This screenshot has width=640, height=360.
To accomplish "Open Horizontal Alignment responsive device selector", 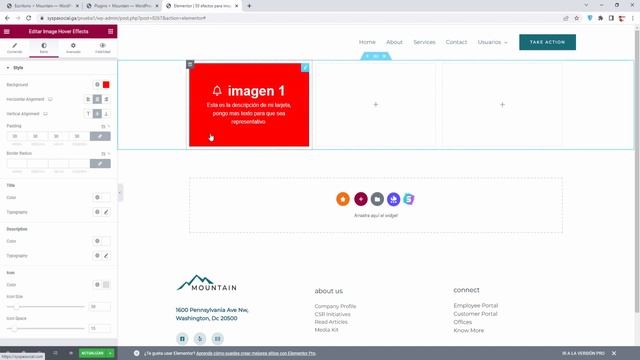I will [x=50, y=99].
